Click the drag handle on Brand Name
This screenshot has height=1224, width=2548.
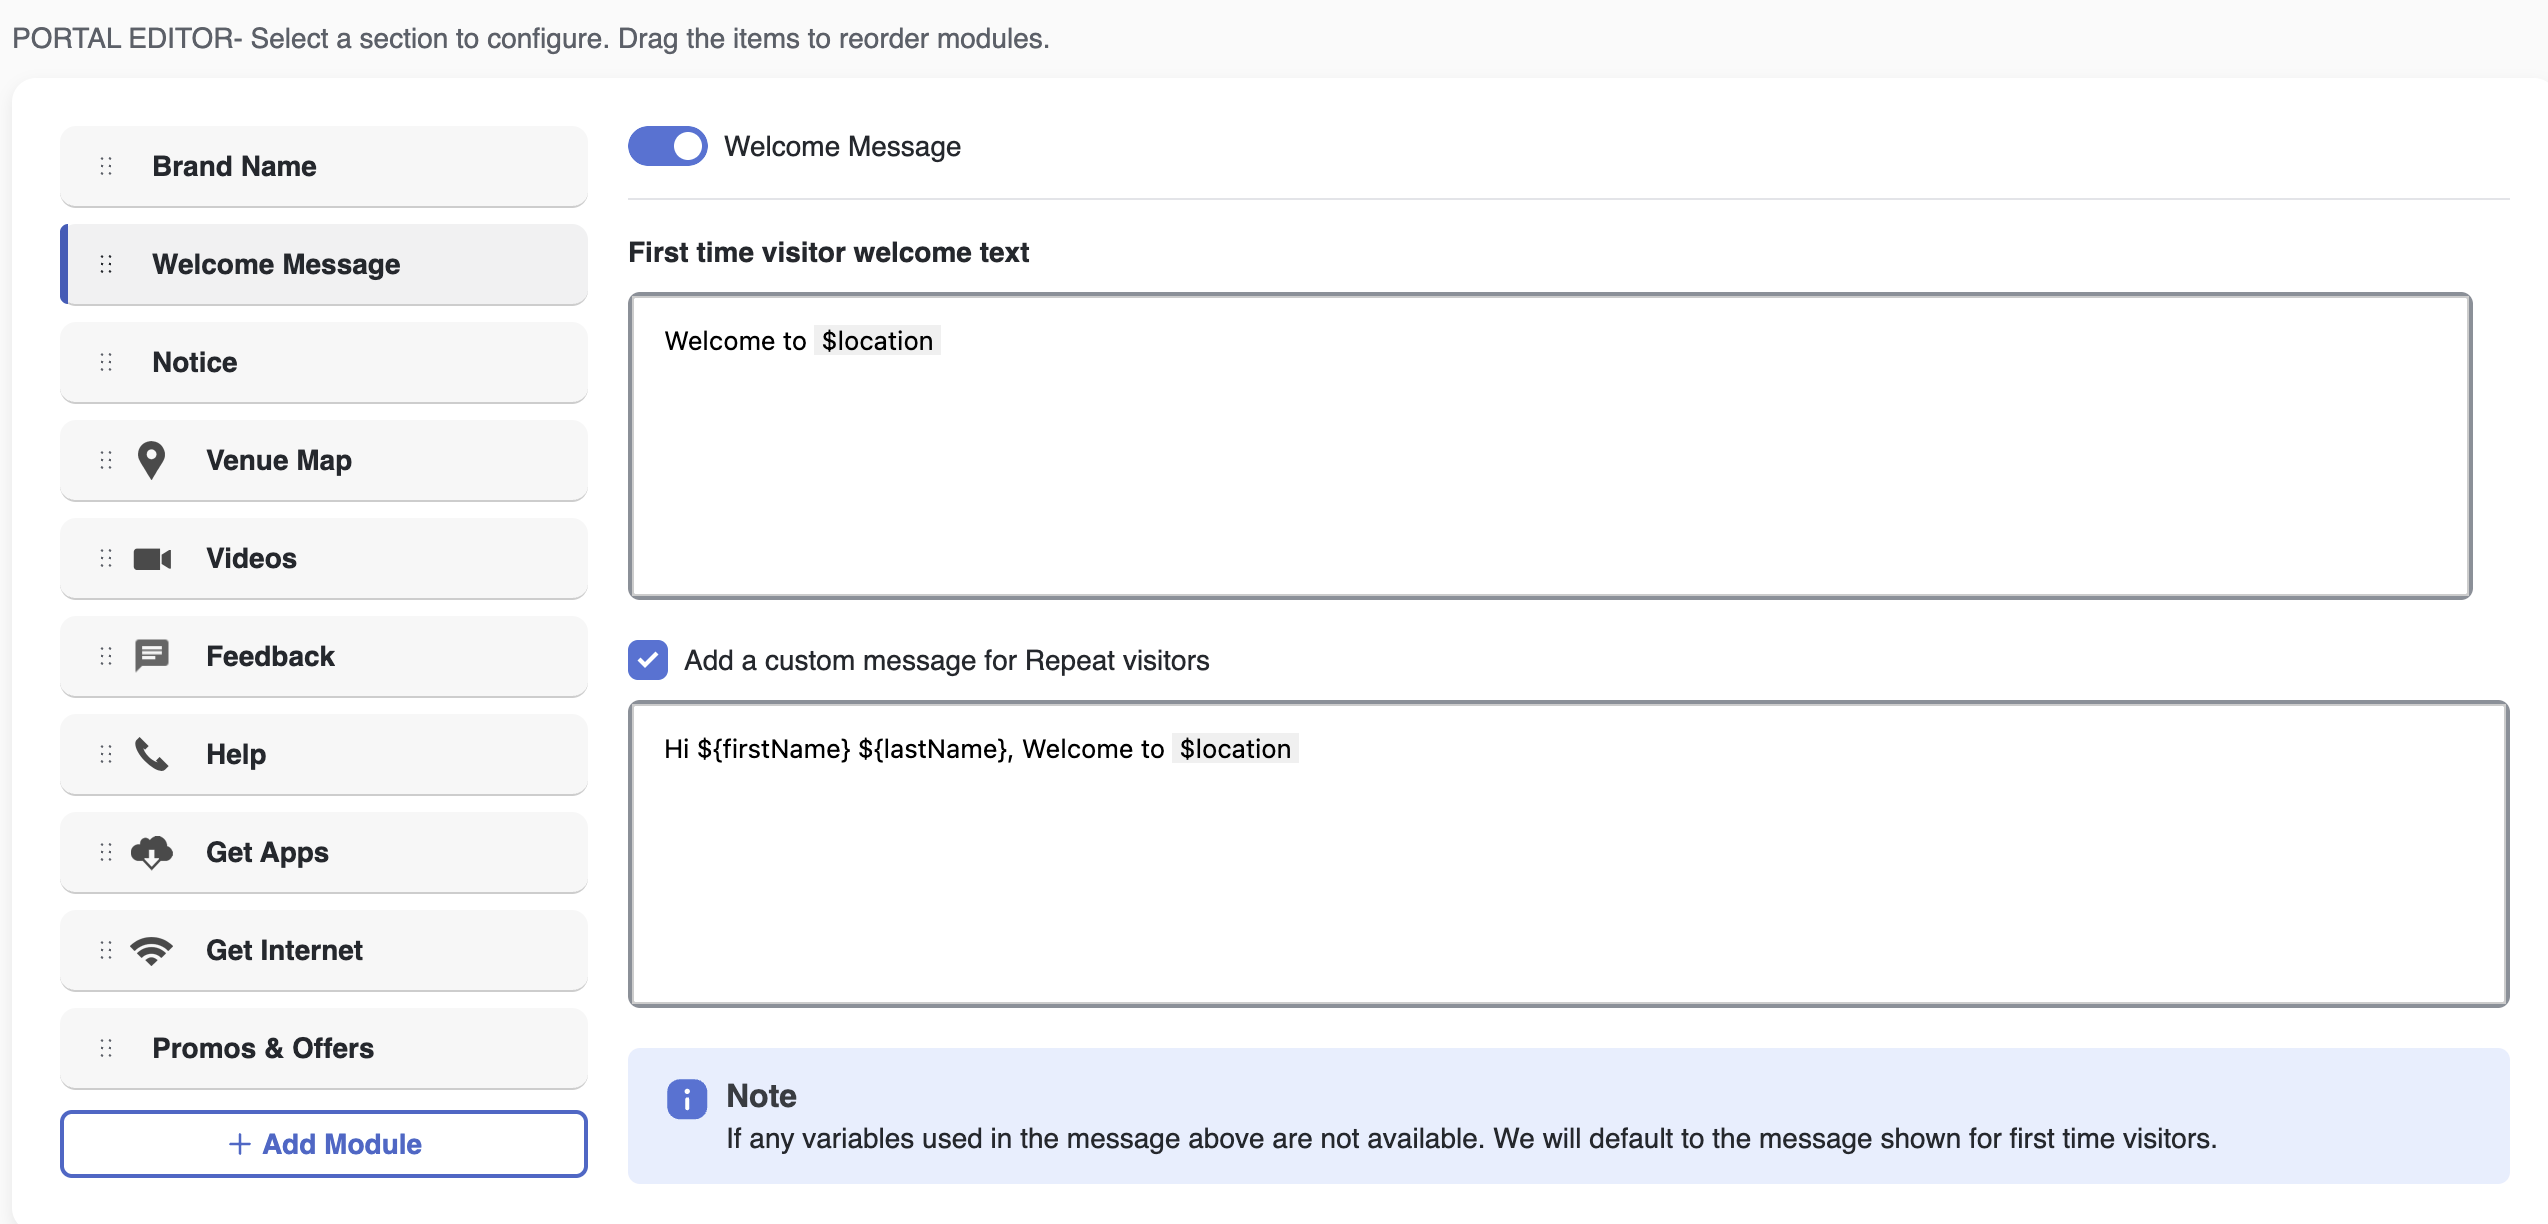[106, 166]
